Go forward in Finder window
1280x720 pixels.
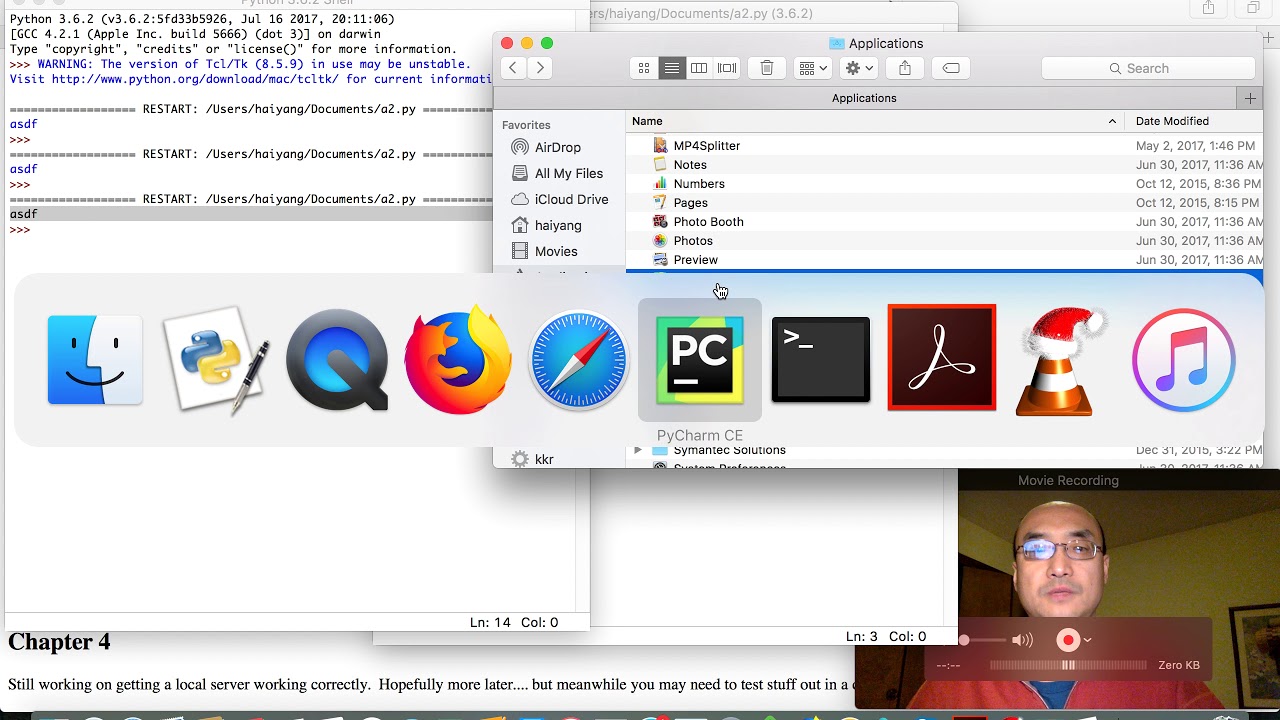tap(540, 68)
